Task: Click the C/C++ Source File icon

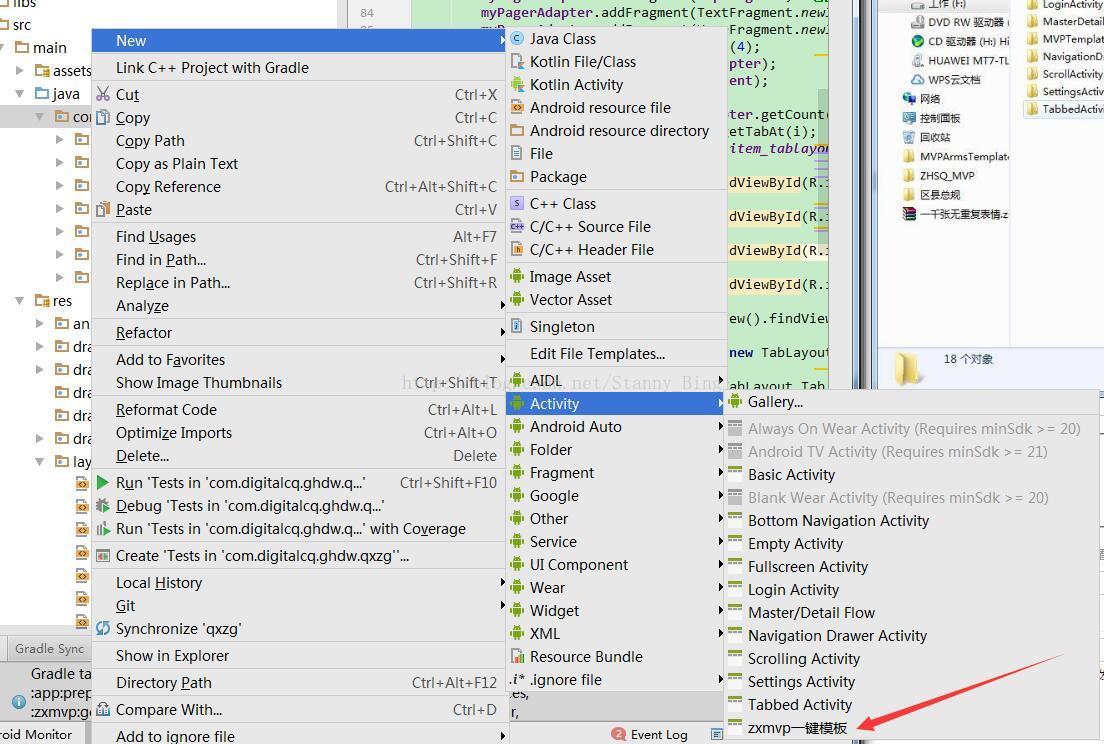Action: [x=517, y=227]
